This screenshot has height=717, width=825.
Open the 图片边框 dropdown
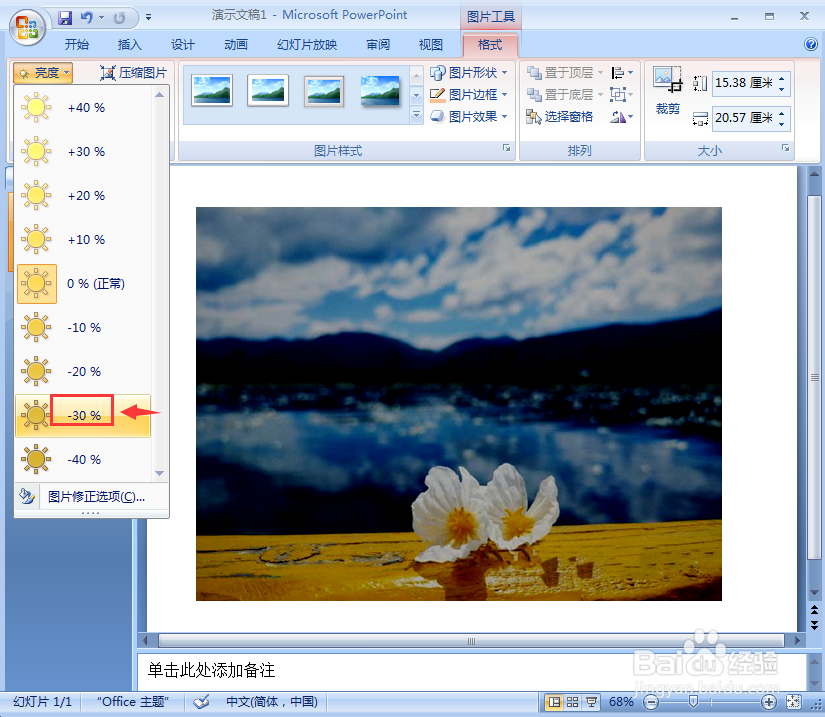pos(469,95)
